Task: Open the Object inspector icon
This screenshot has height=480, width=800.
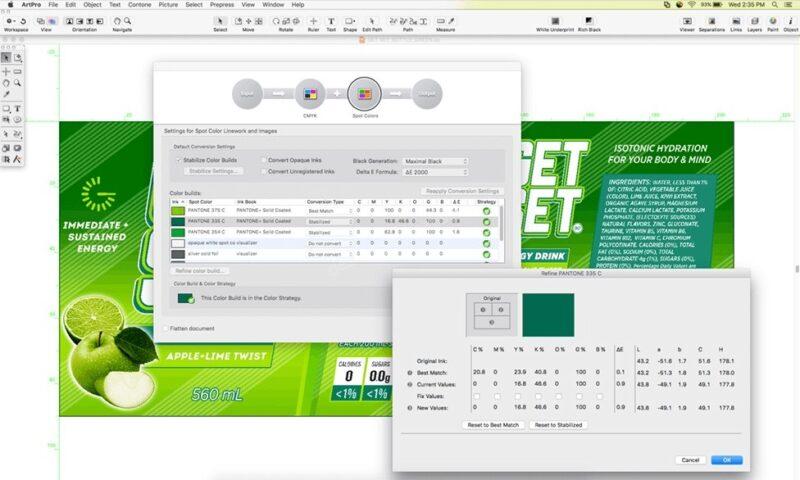Action: 791,21
